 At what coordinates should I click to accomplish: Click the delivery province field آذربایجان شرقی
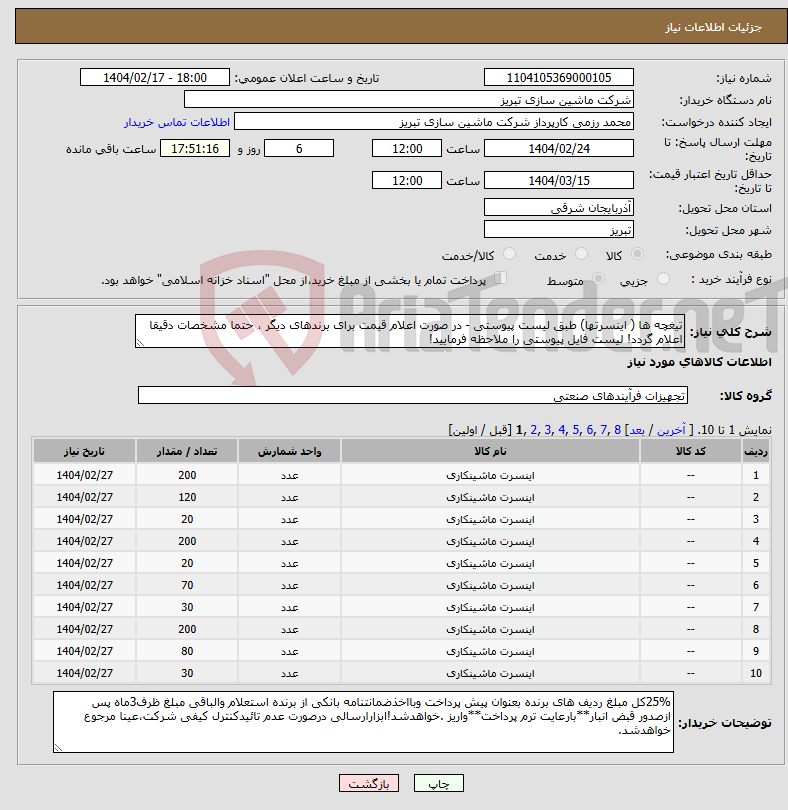coord(559,208)
